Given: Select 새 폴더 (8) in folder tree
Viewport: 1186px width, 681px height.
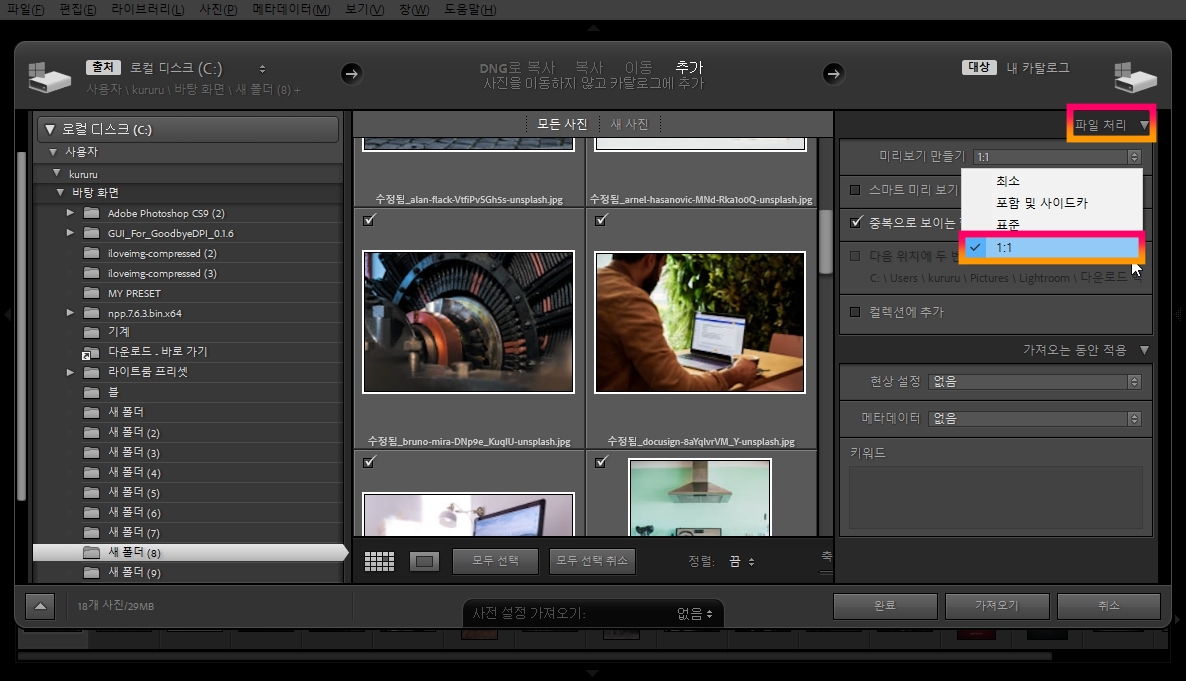Looking at the screenshot, I should point(189,552).
